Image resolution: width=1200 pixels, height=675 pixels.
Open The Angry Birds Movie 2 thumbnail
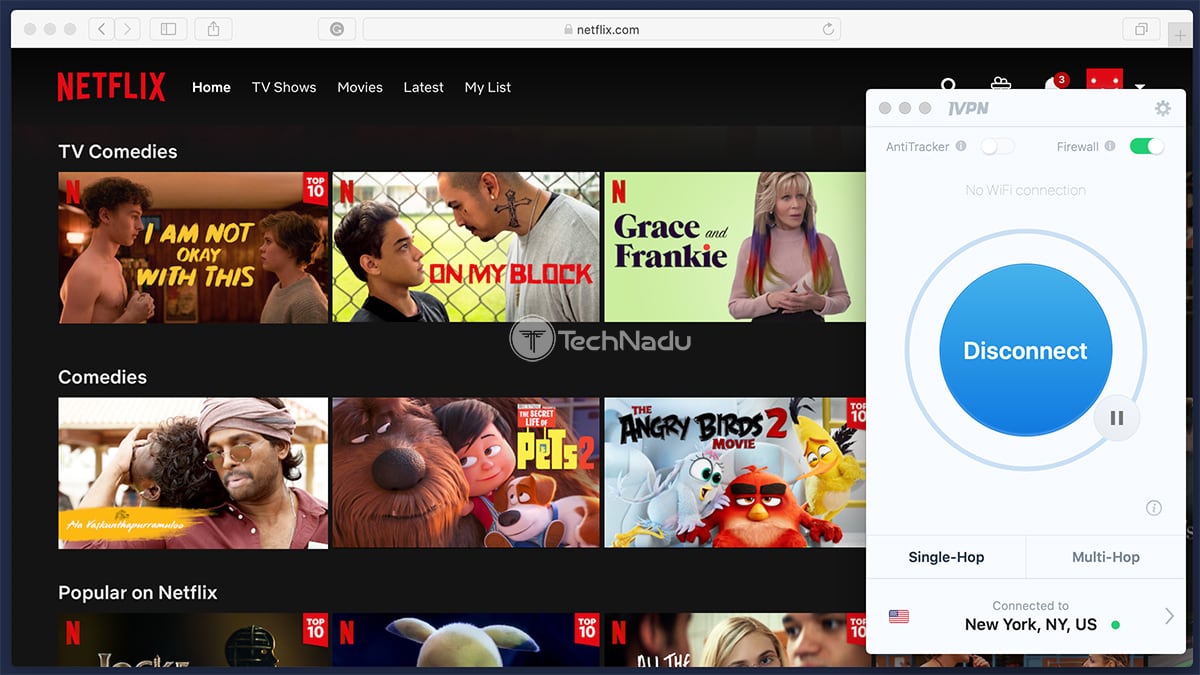pyautogui.click(x=735, y=473)
